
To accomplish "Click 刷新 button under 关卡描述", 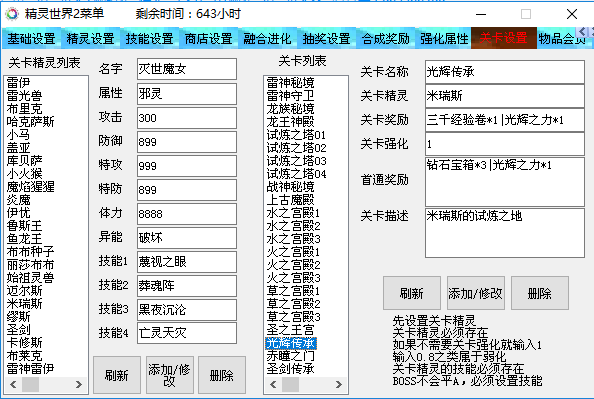I will pos(412,293).
